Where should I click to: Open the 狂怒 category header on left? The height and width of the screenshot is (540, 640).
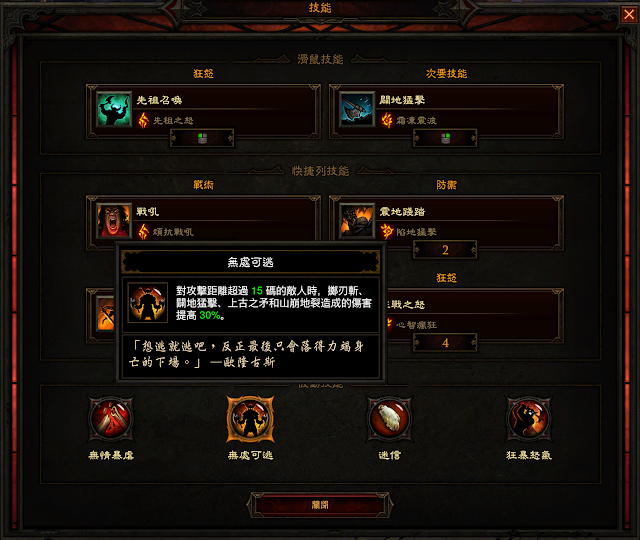203,73
